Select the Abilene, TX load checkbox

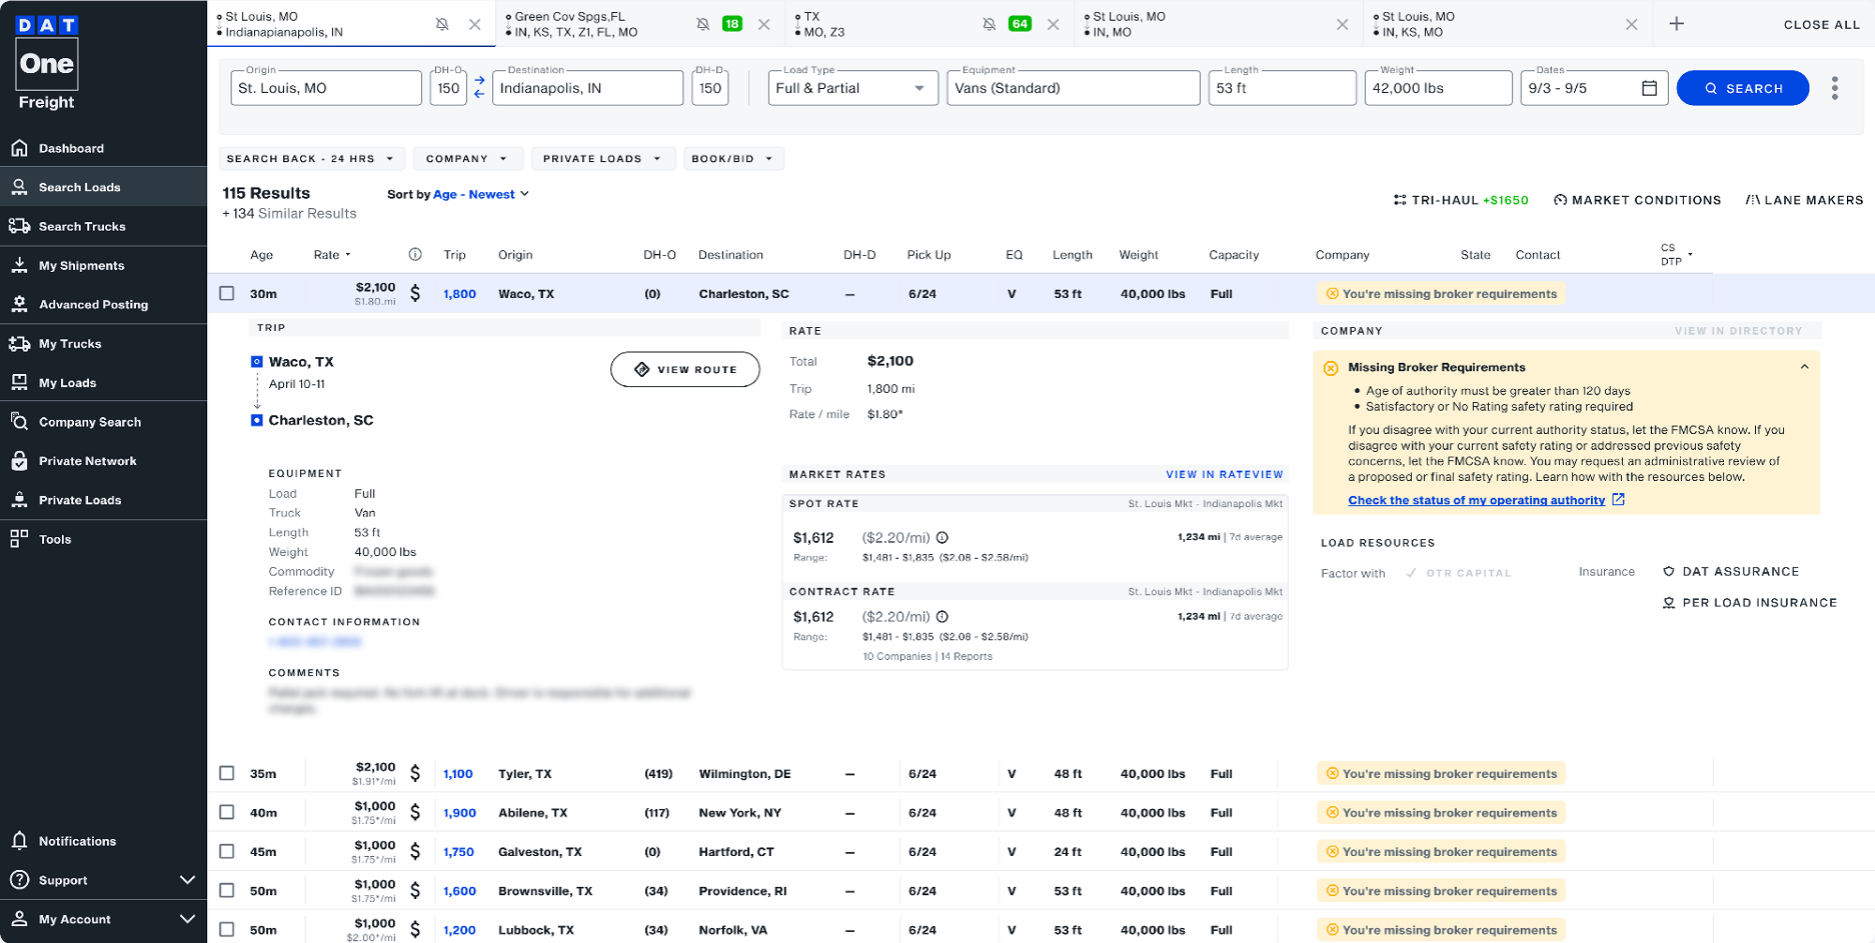227,812
